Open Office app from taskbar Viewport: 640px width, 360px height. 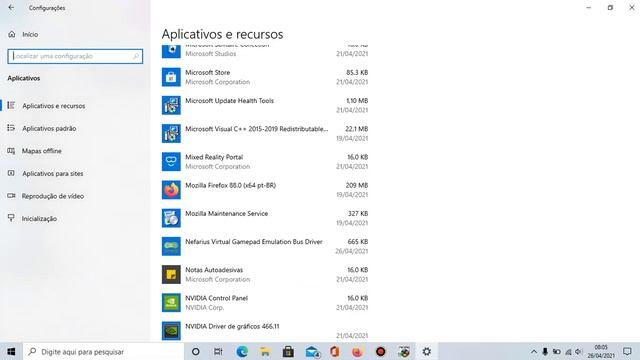[335, 351]
